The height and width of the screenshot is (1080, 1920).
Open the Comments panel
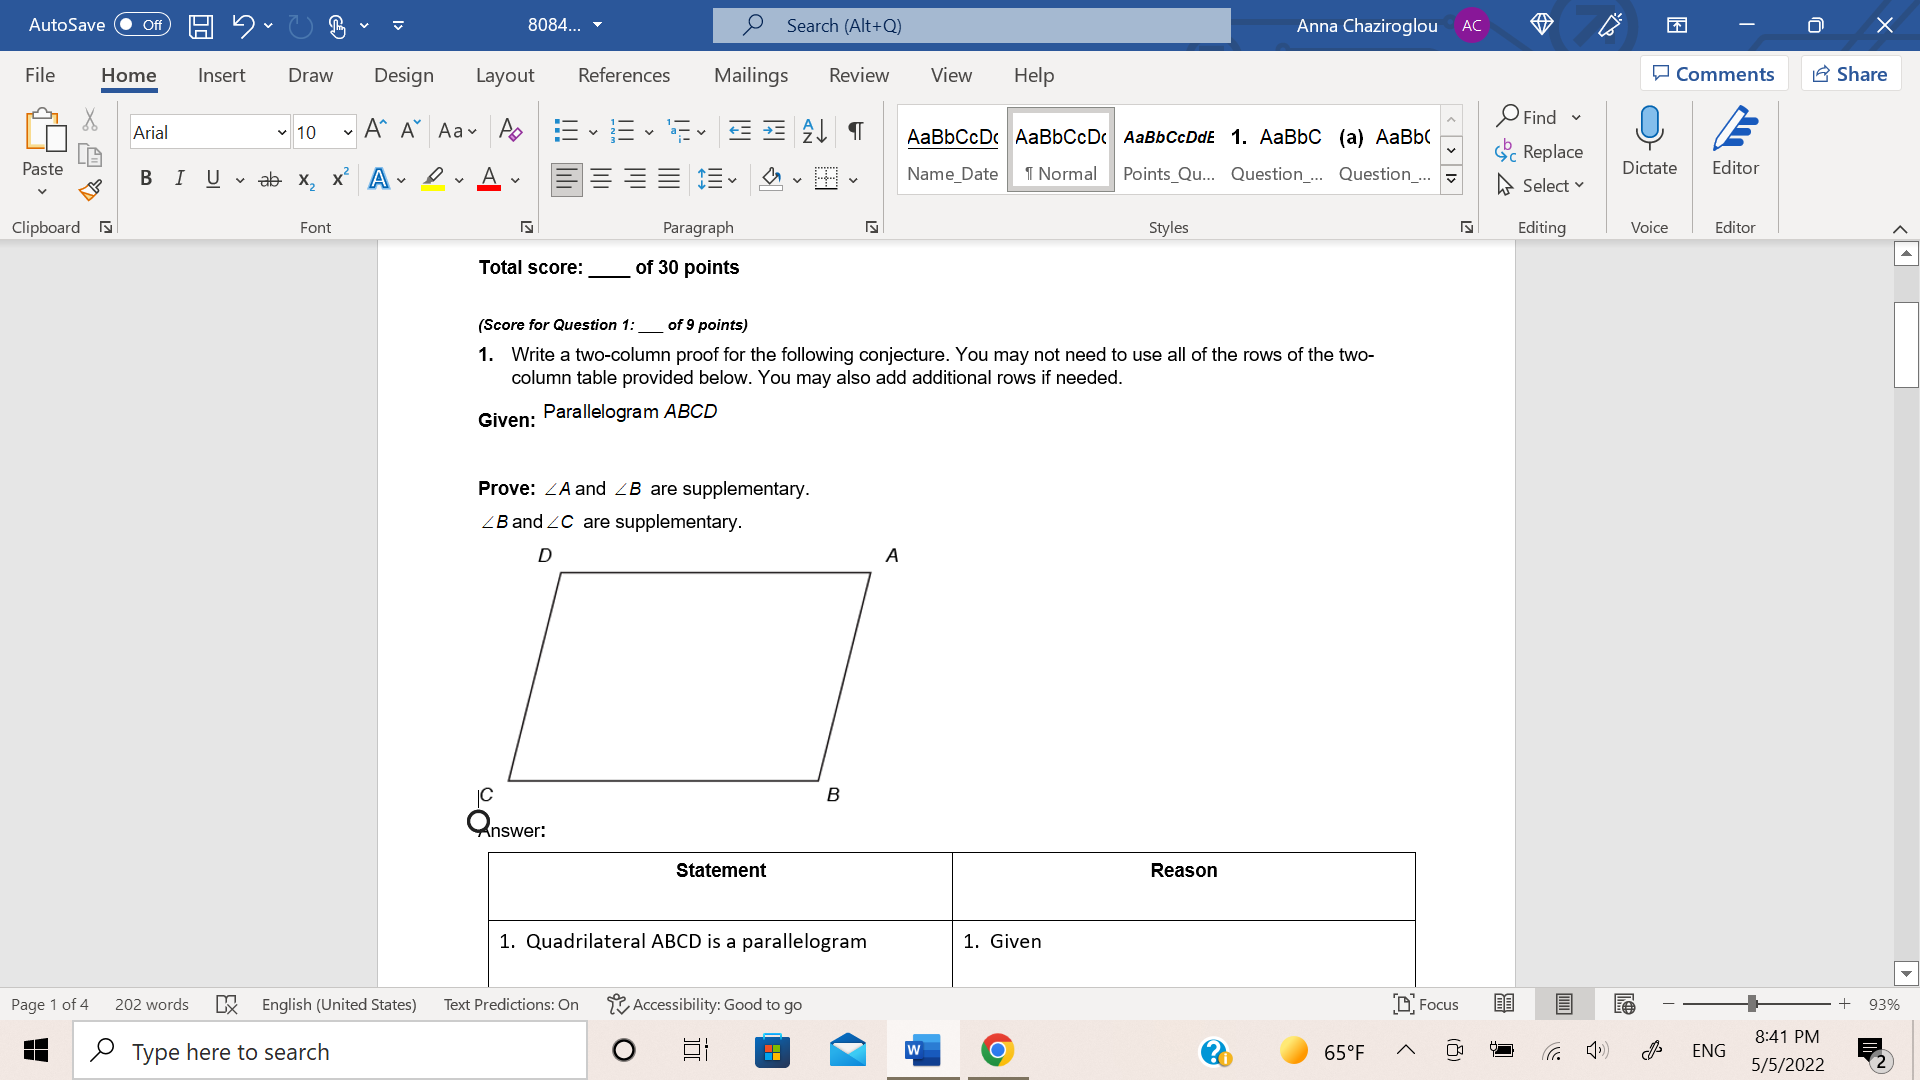[x=1713, y=73]
